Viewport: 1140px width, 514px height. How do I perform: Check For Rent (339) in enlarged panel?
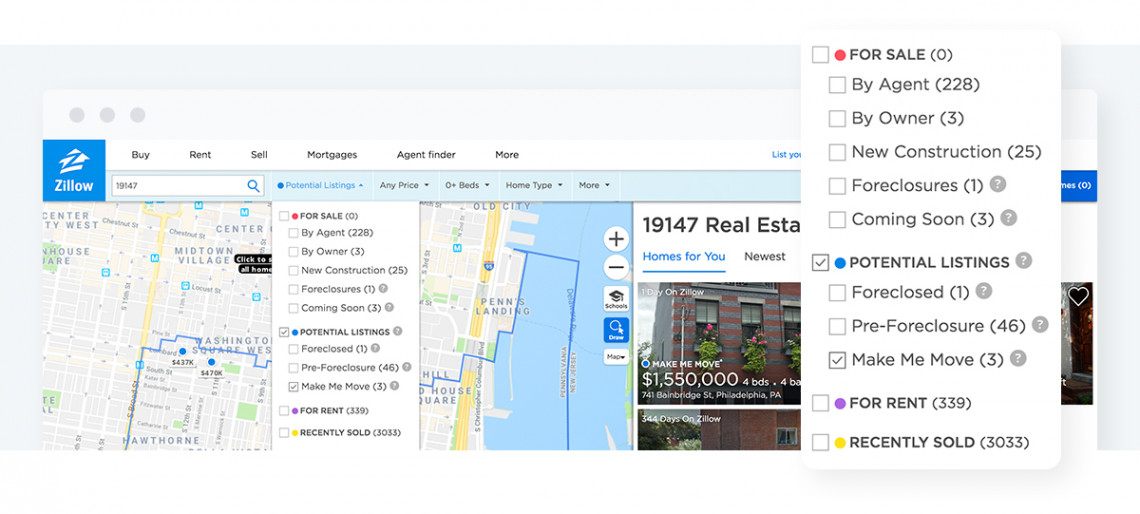tap(820, 403)
